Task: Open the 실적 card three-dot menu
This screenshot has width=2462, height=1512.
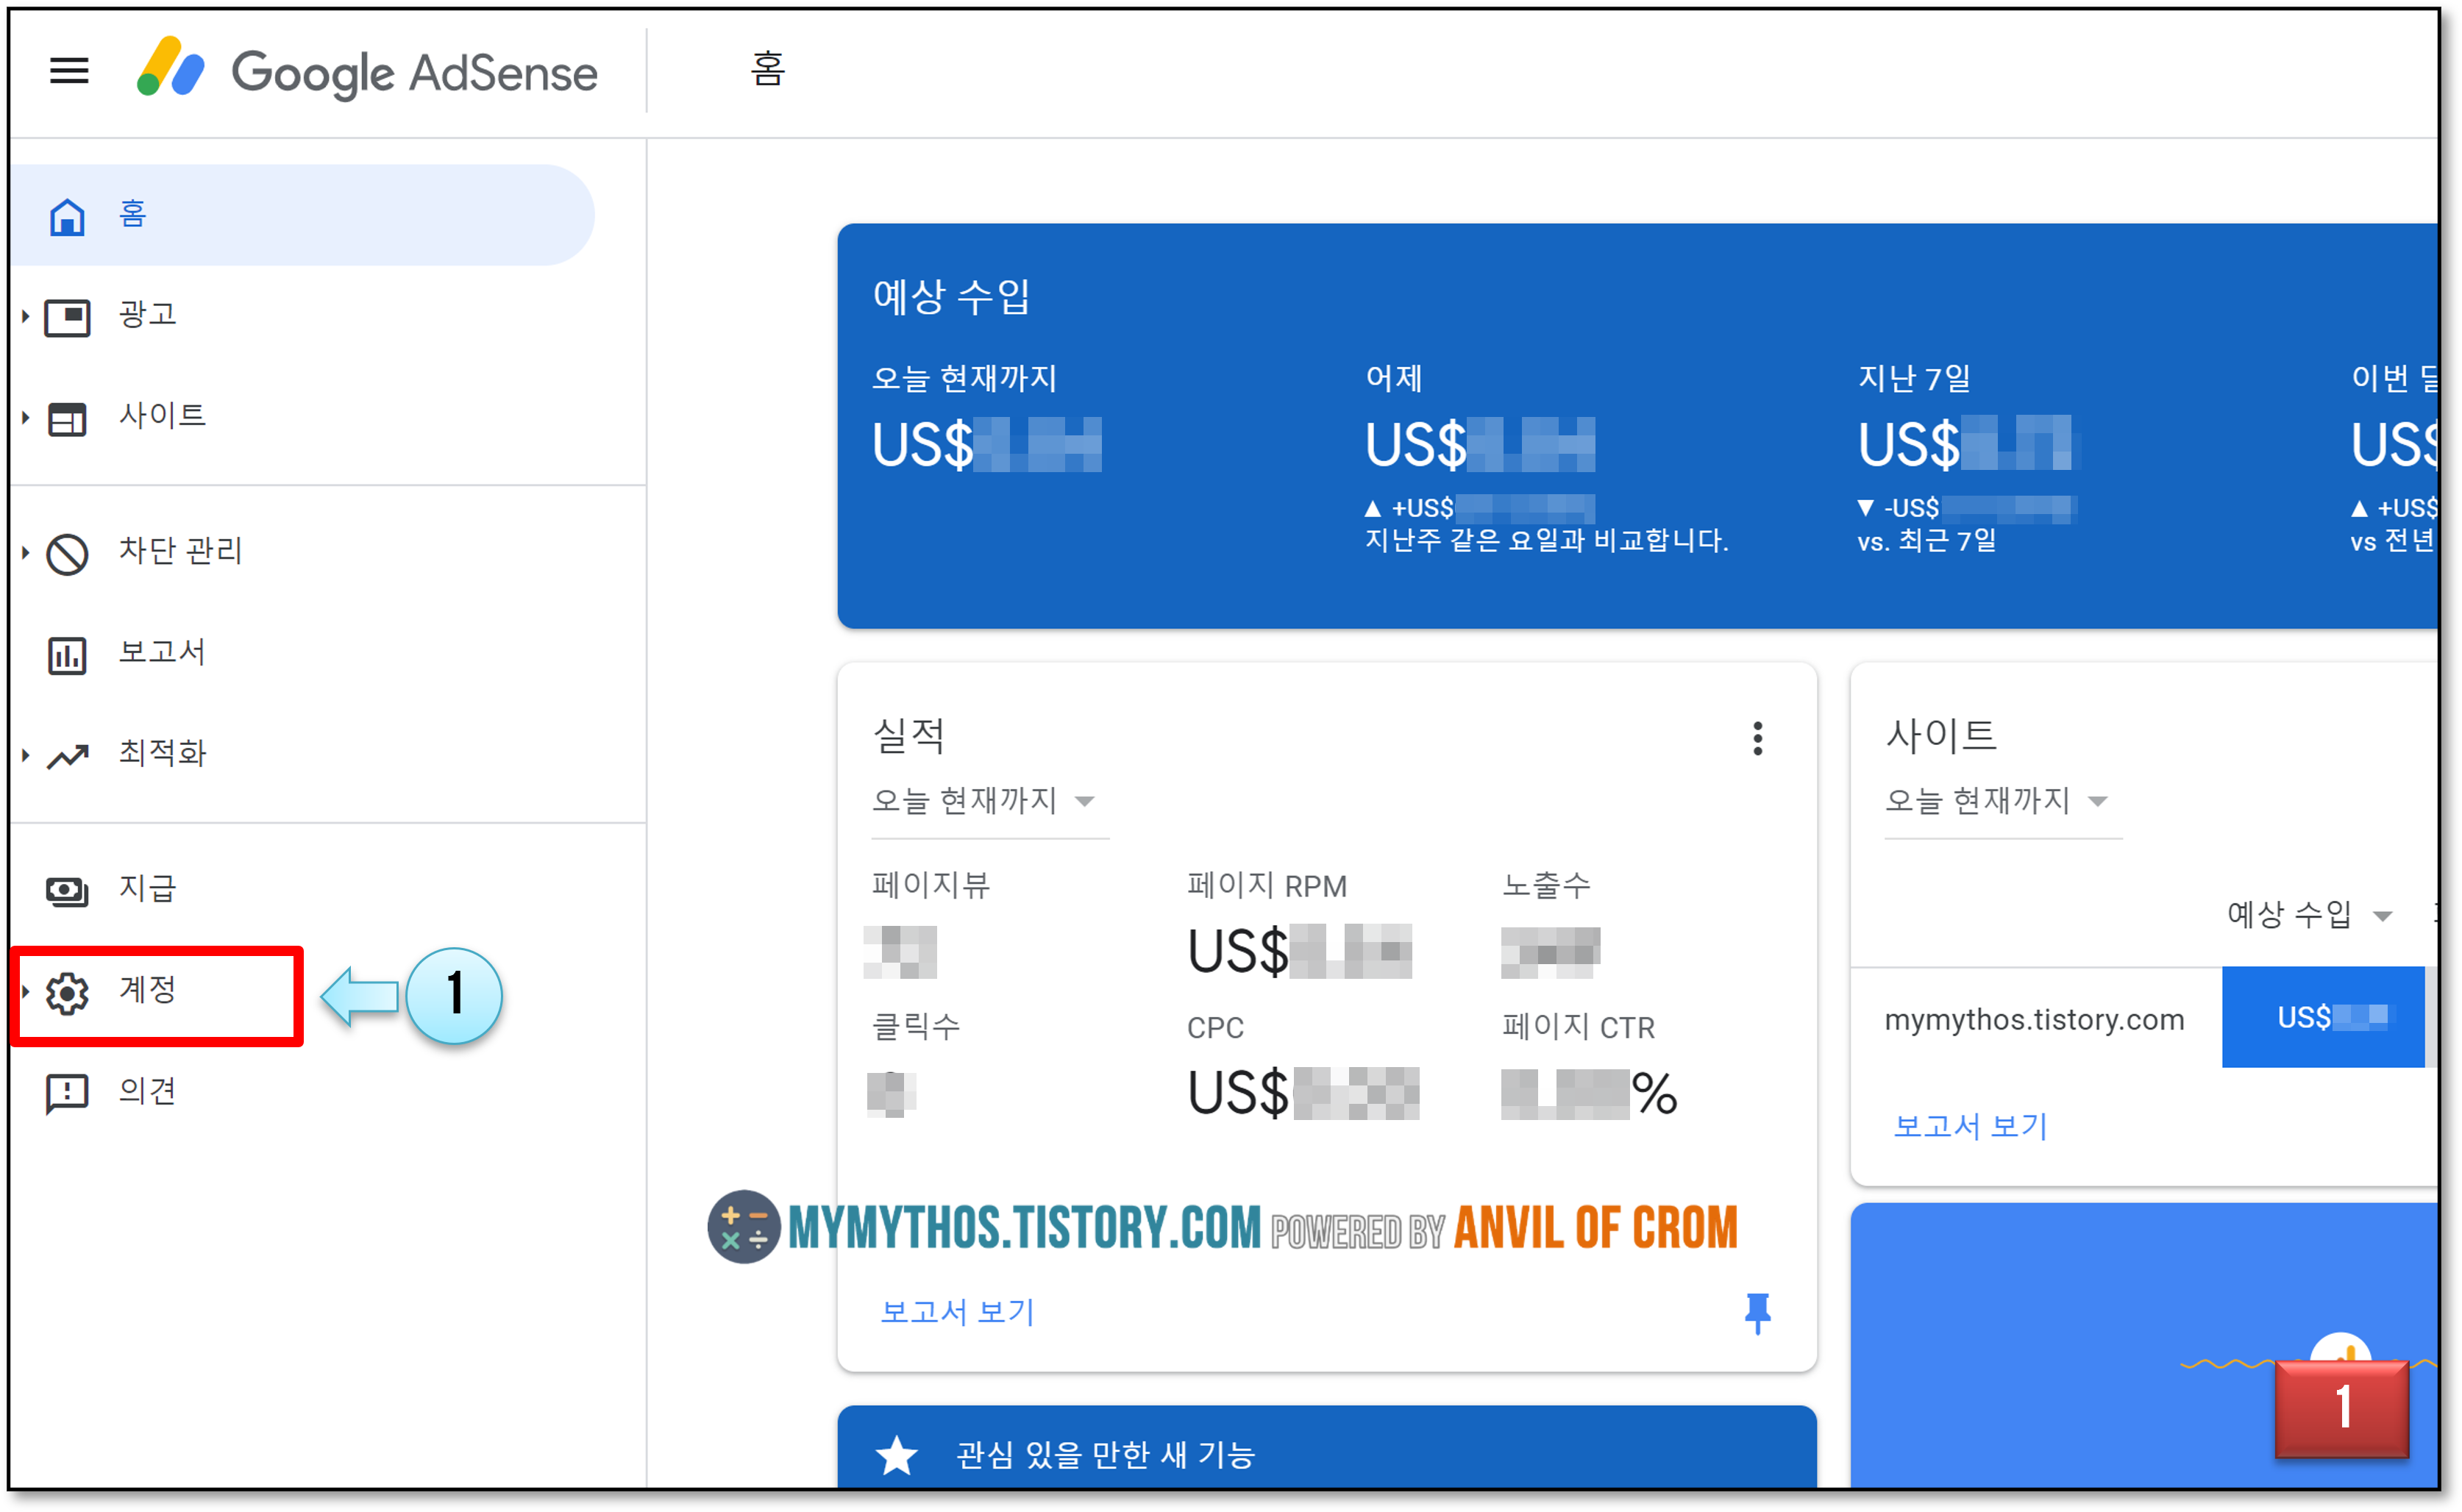Action: pyautogui.click(x=1757, y=738)
